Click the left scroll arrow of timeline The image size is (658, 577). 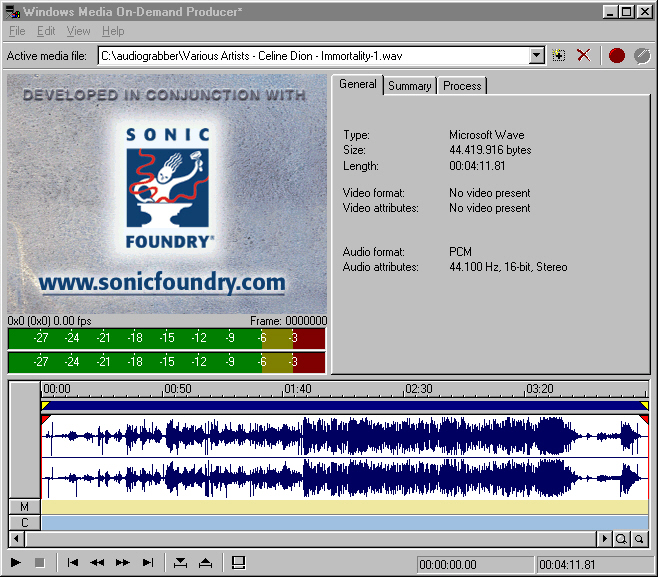point(16,538)
